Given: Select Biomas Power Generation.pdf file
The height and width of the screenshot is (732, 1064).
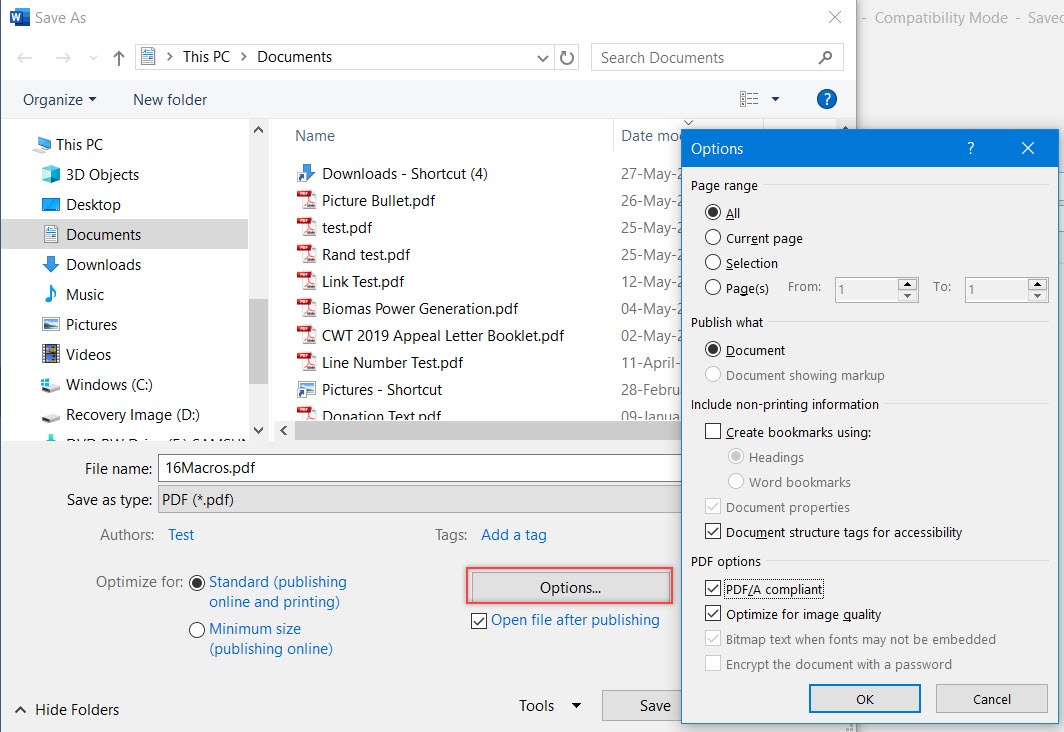Looking at the screenshot, I should click(x=419, y=309).
